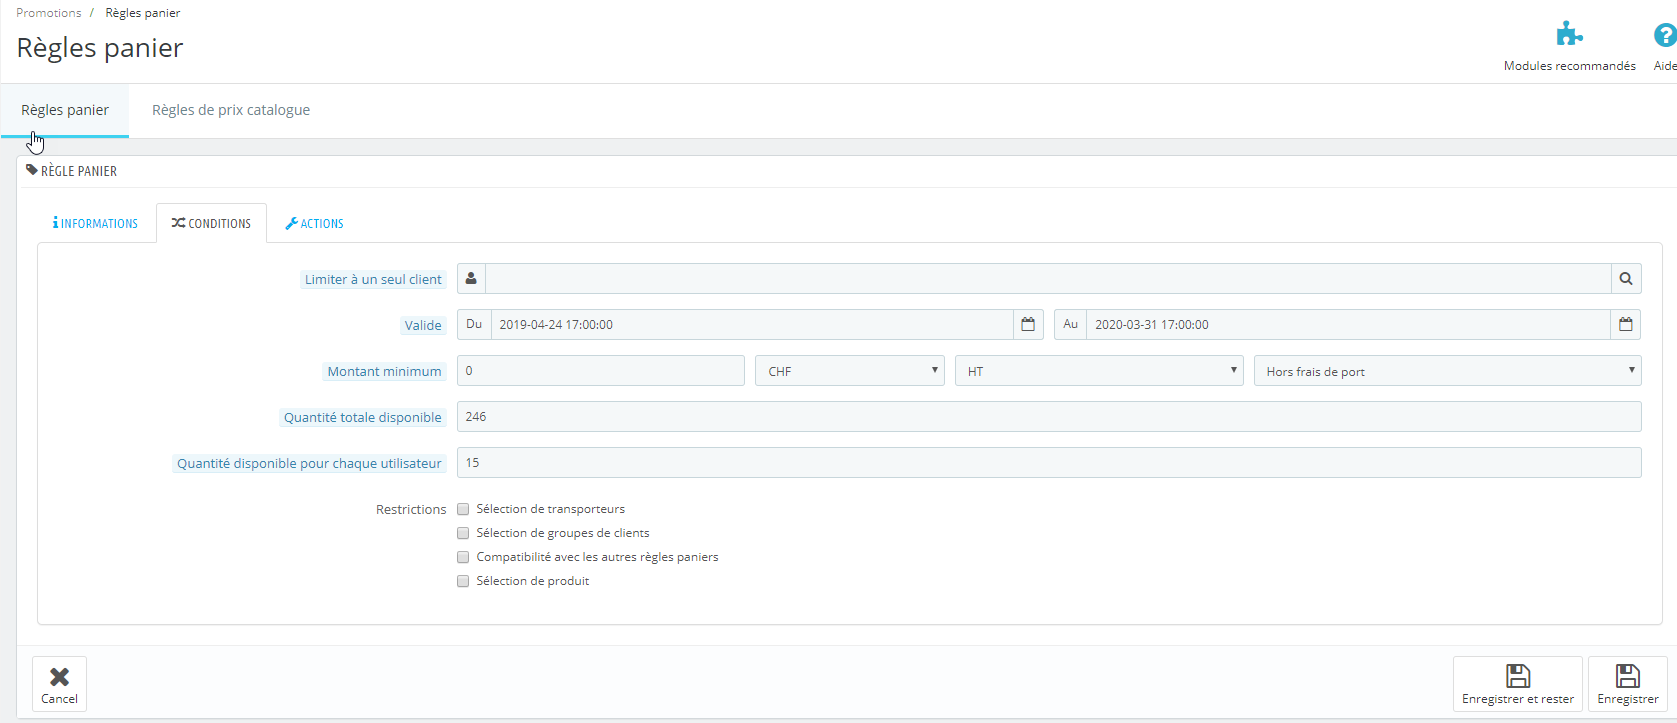
Task: Click the search magnifier in client field
Action: click(1626, 279)
